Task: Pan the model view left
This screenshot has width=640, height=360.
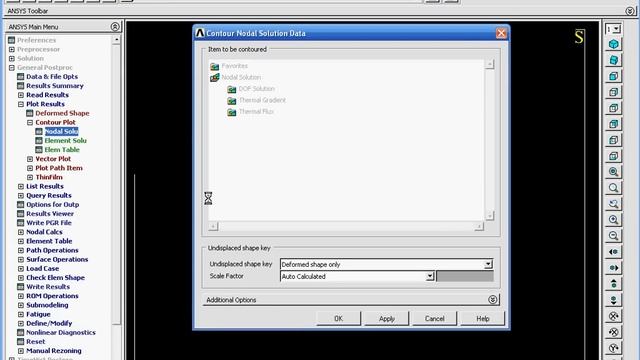Action: pos(613,252)
